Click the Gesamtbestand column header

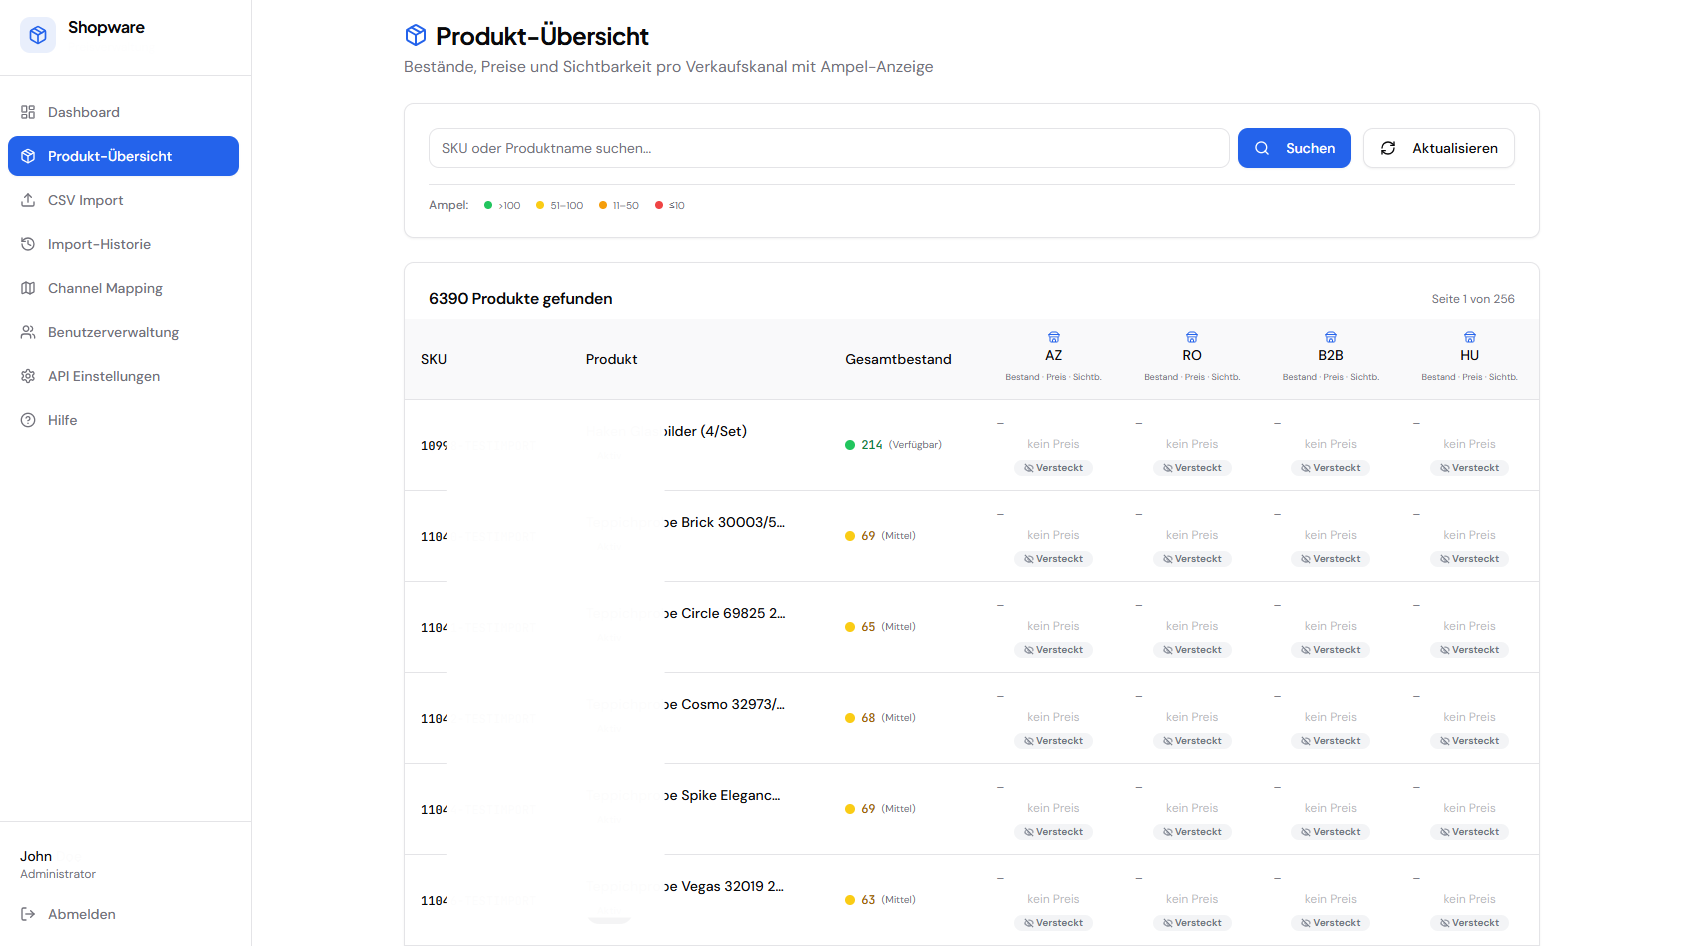tap(898, 359)
